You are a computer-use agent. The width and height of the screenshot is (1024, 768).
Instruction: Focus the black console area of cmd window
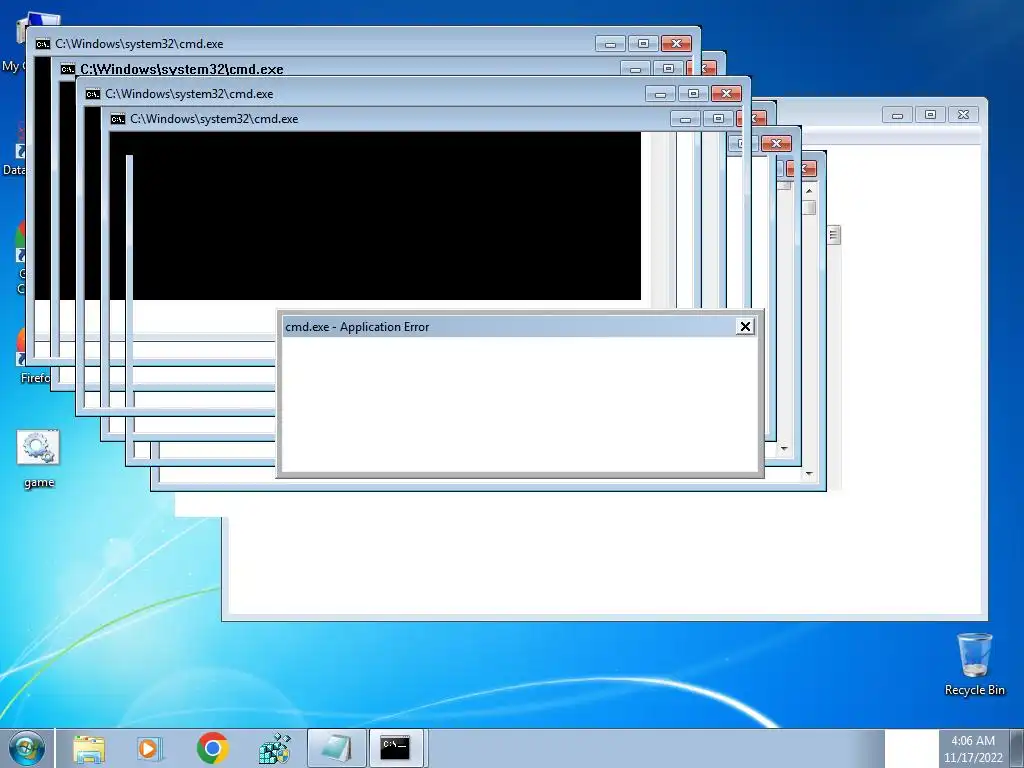click(x=376, y=216)
